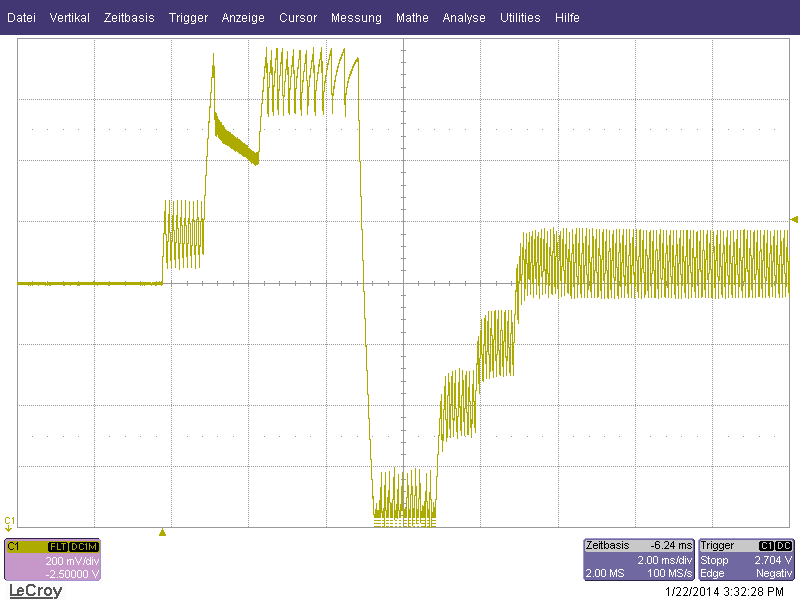Image resolution: width=800 pixels, height=600 pixels.
Task: Click the 2.704 V trigger level
Action: pyautogui.click(x=773, y=560)
